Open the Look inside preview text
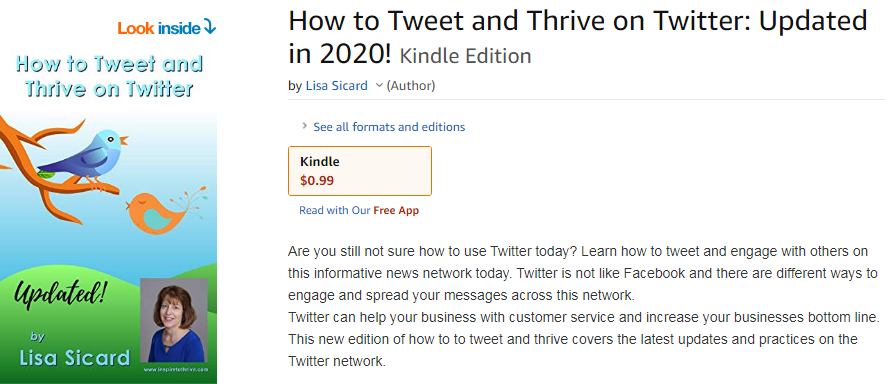The width and height of the screenshot is (887, 384). pyautogui.click(x=159, y=28)
